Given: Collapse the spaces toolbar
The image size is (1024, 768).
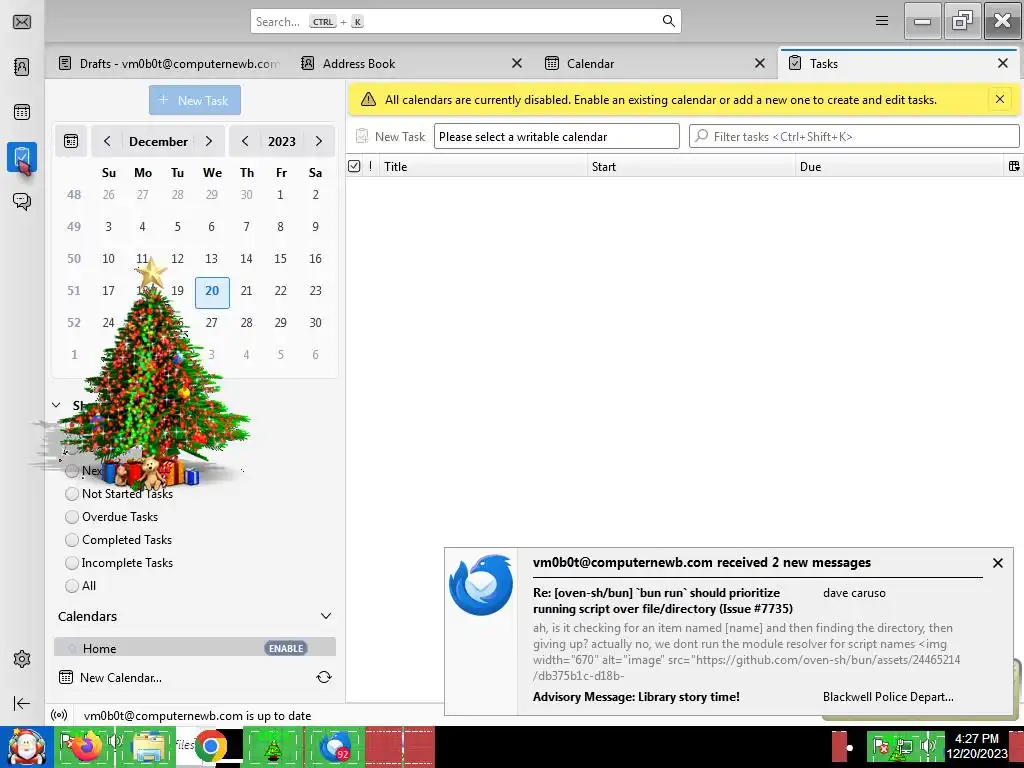Looking at the screenshot, I should click(22, 703).
